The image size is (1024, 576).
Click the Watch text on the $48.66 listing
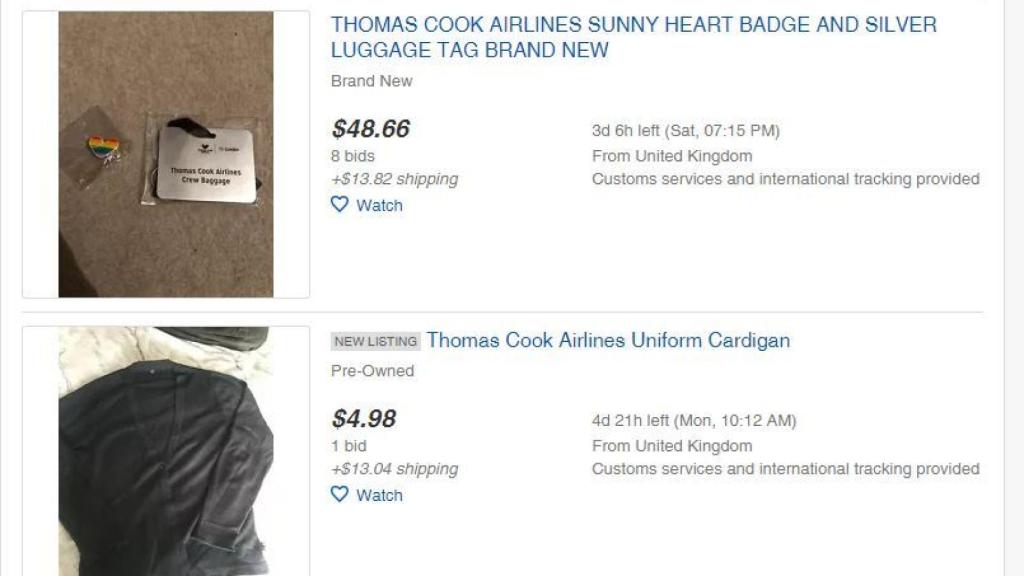click(x=379, y=205)
